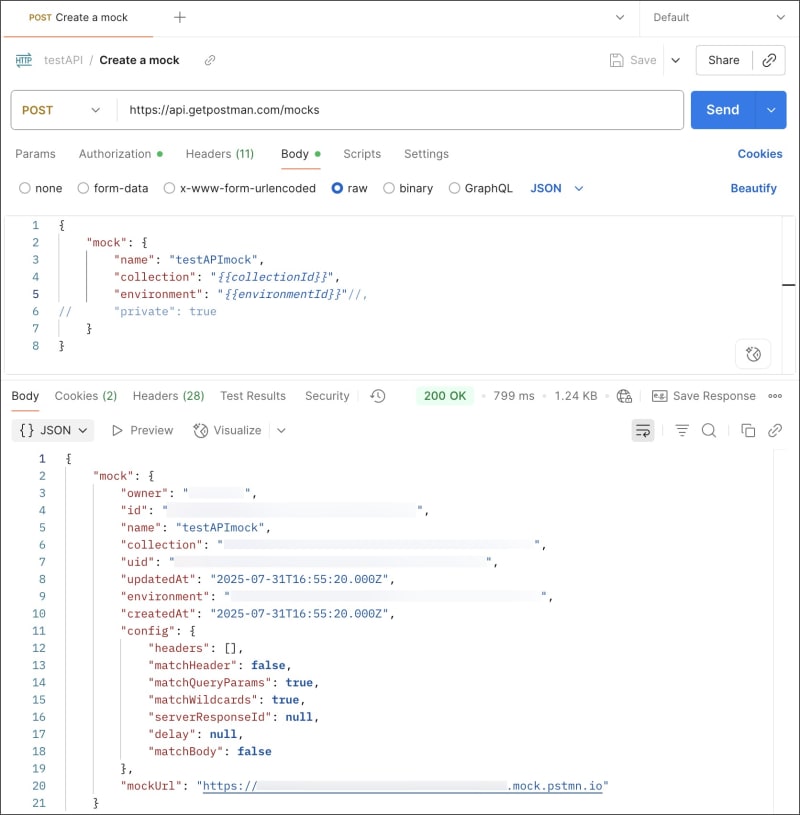Open the POST method dropdown
This screenshot has height=815, width=800.
[x=61, y=110]
